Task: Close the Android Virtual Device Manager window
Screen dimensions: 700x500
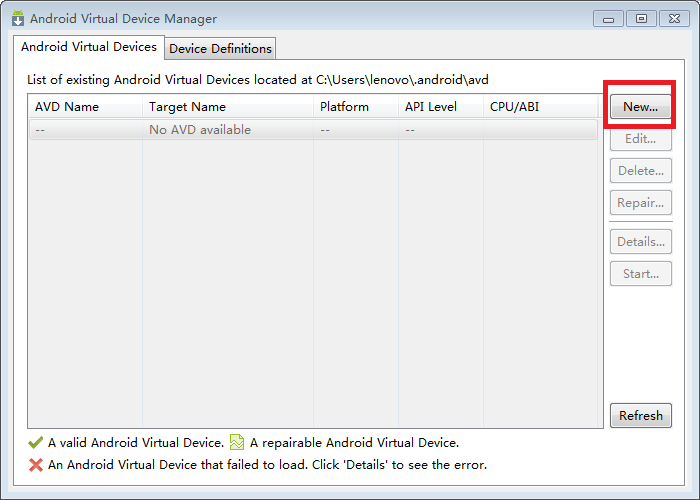Action: click(x=675, y=19)
